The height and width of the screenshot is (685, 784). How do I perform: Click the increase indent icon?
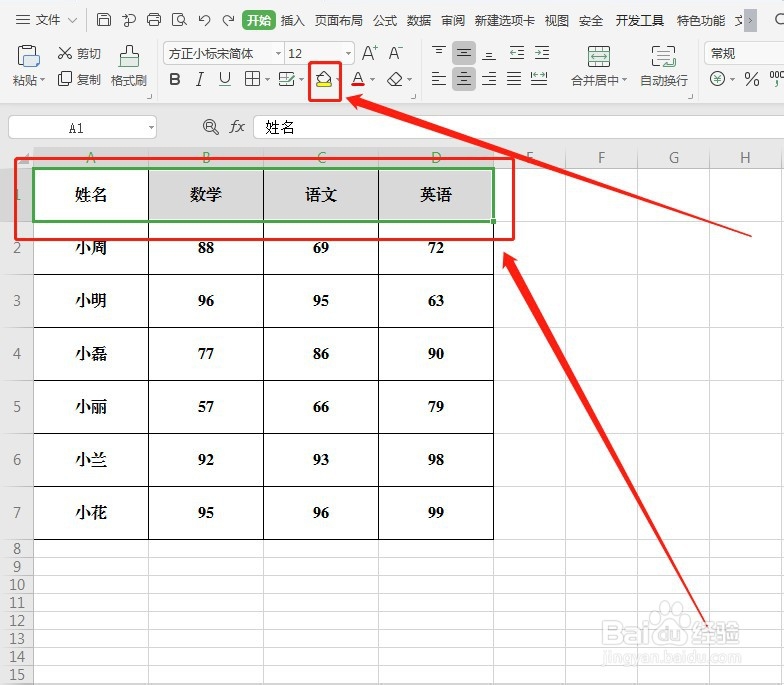[x=542, y=52]
